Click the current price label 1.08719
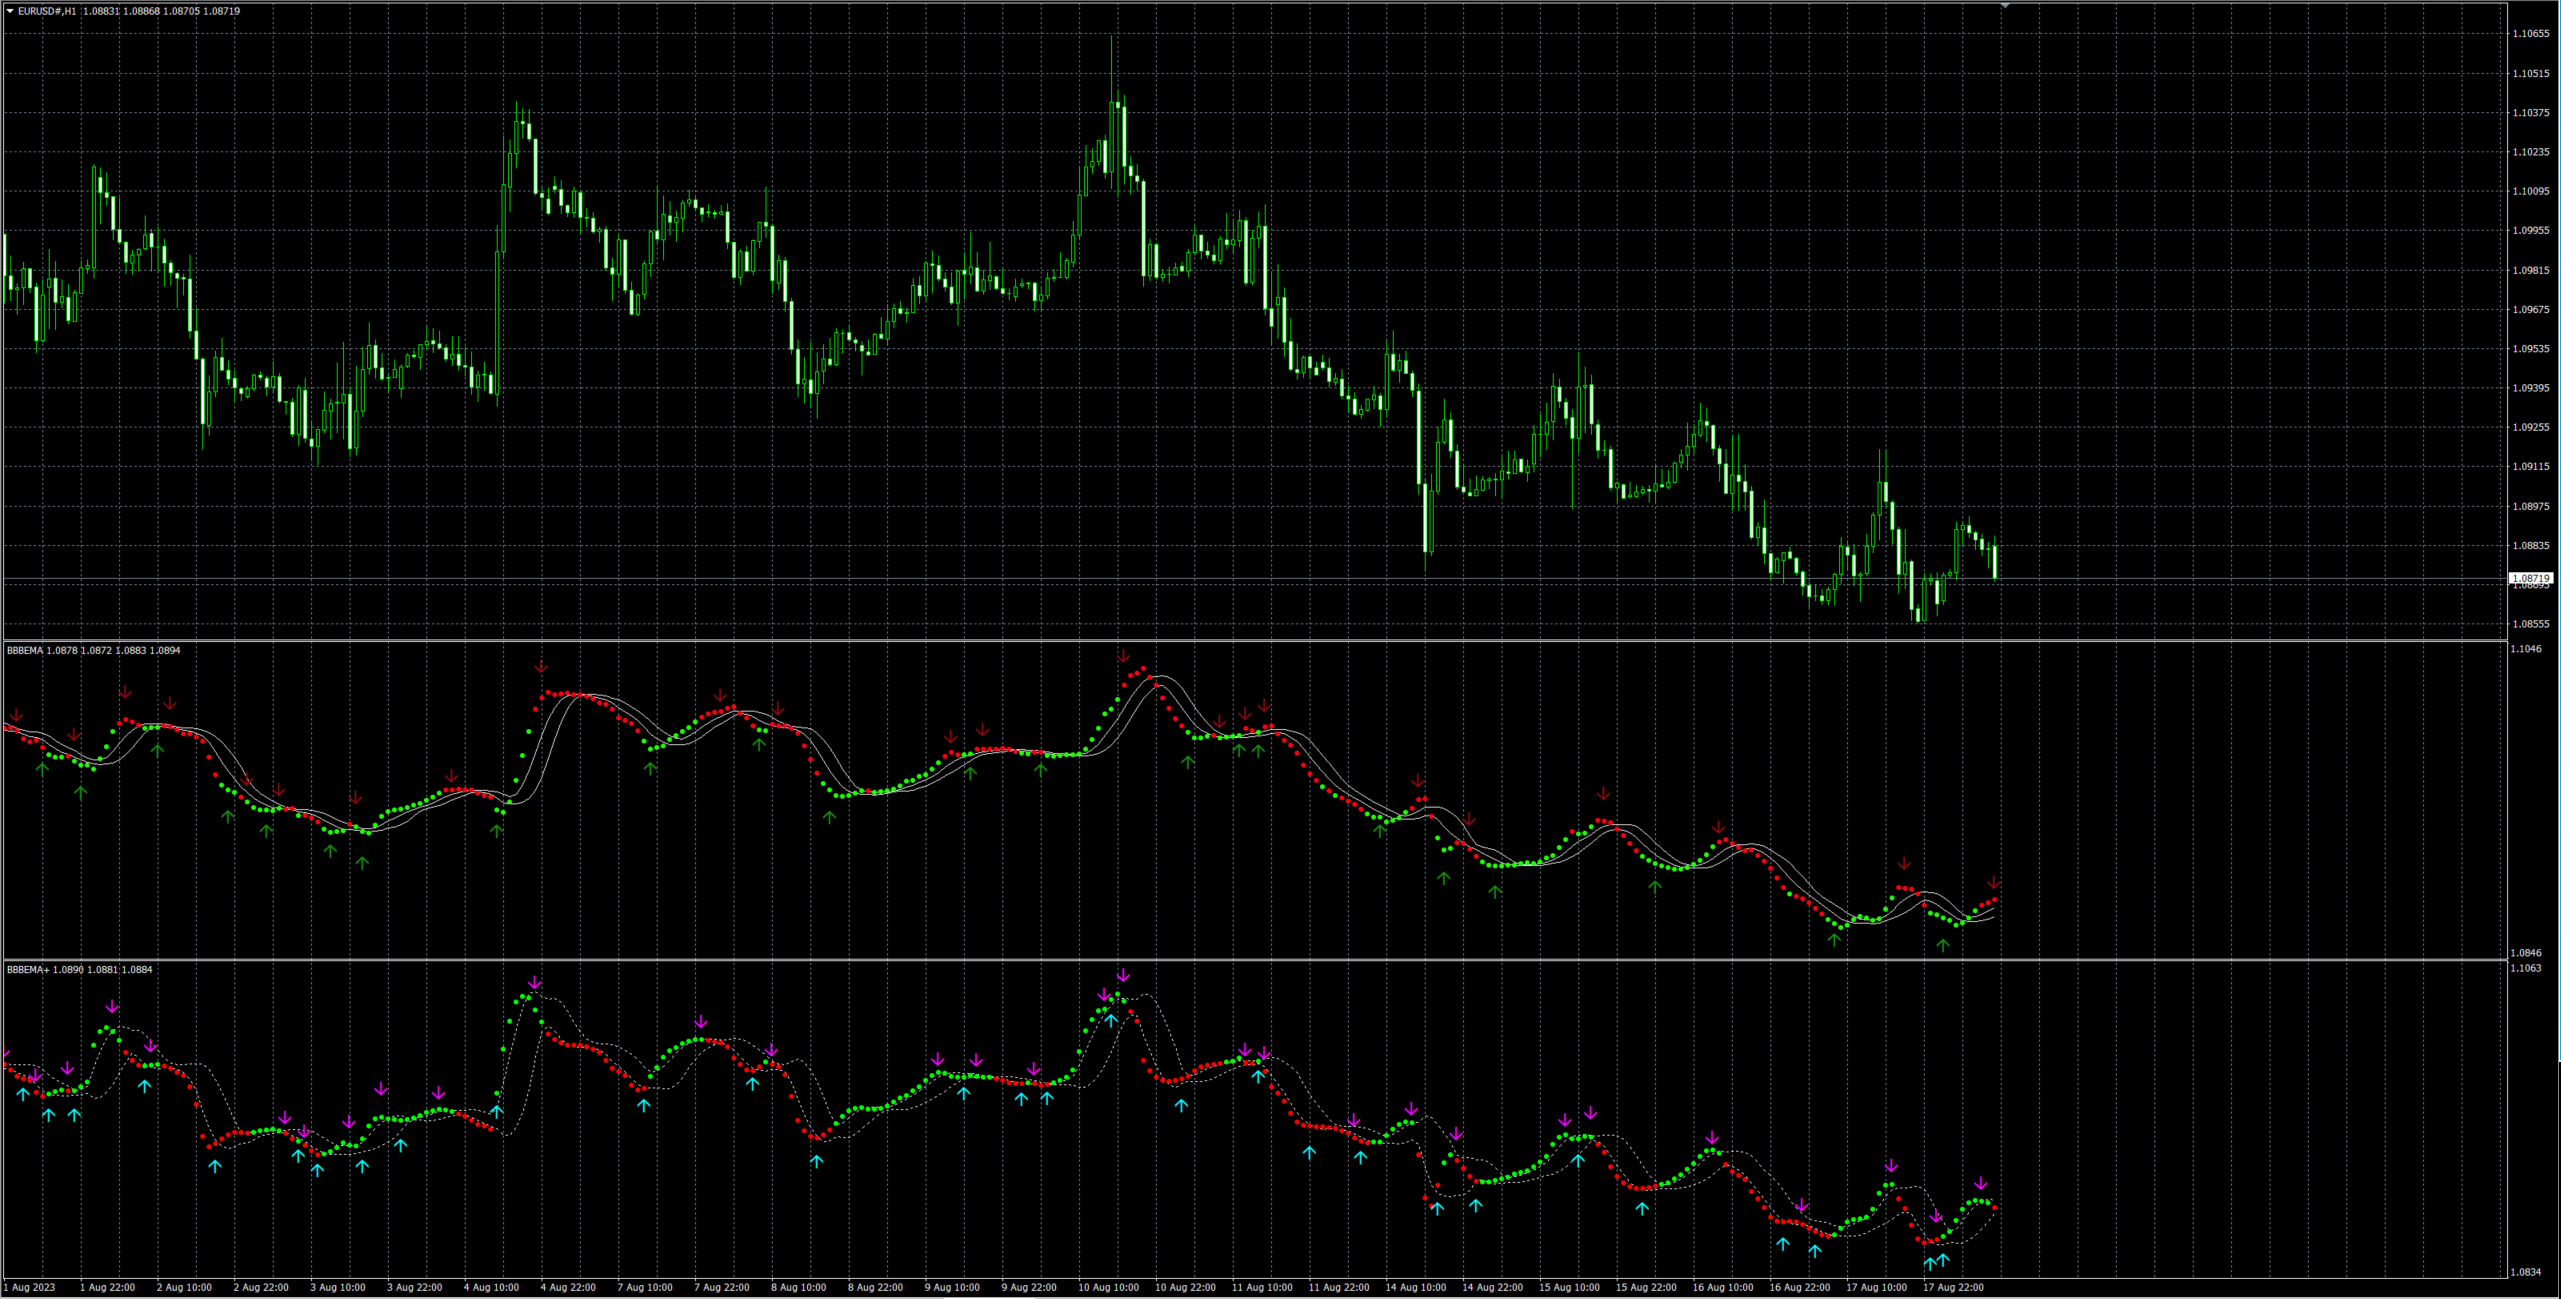Image resolution: width=2561 pixels, height=1299 pixels. 2531,578
